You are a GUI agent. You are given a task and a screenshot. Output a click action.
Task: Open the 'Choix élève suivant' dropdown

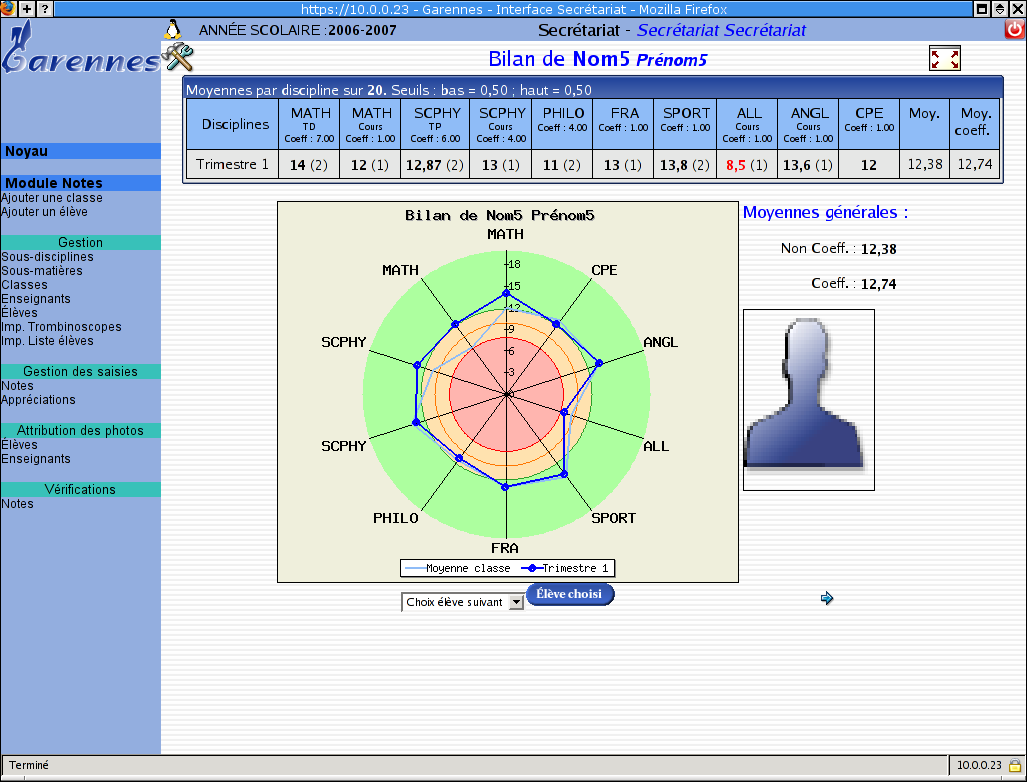click(x=462, y=602)
